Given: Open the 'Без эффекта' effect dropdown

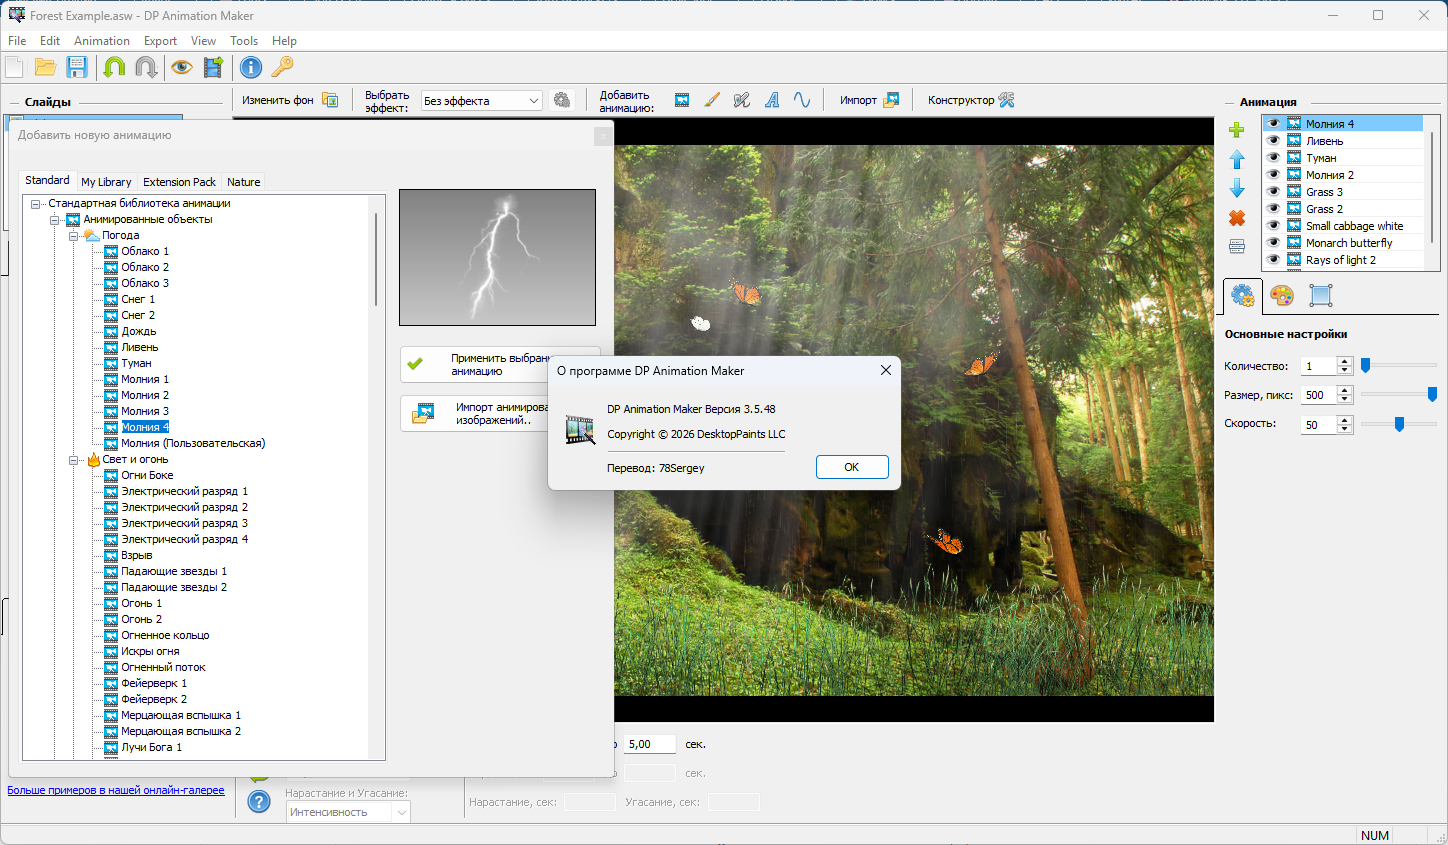Looking at the screenshot, I should tap(482, 100).
